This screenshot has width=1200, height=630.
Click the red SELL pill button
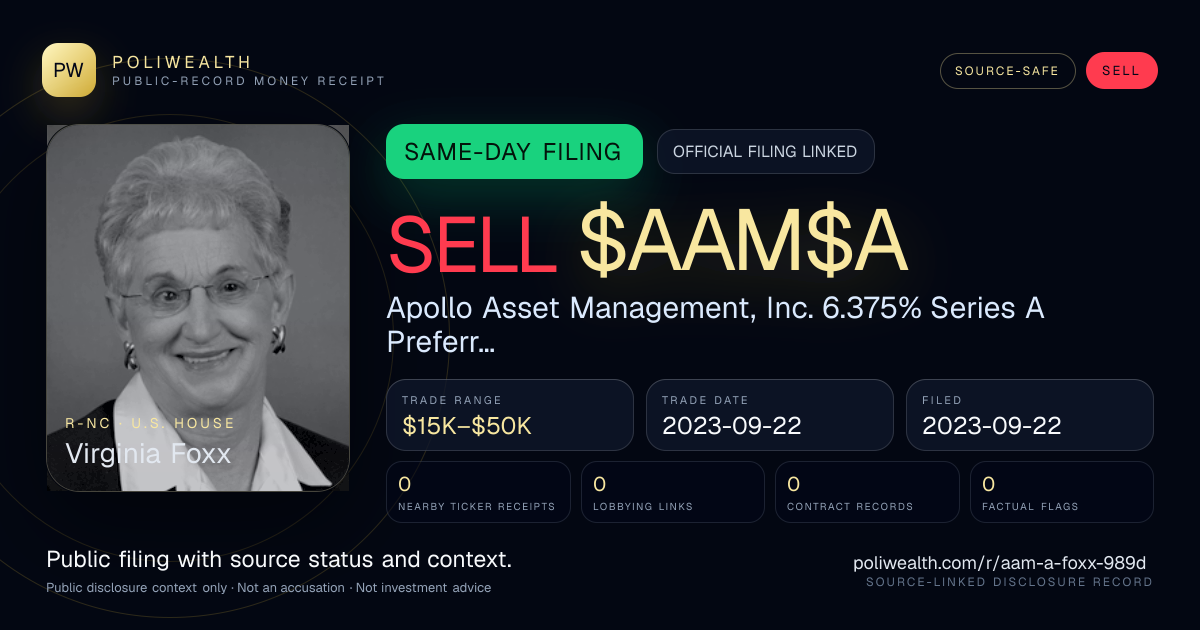[x=1121, y=71]
